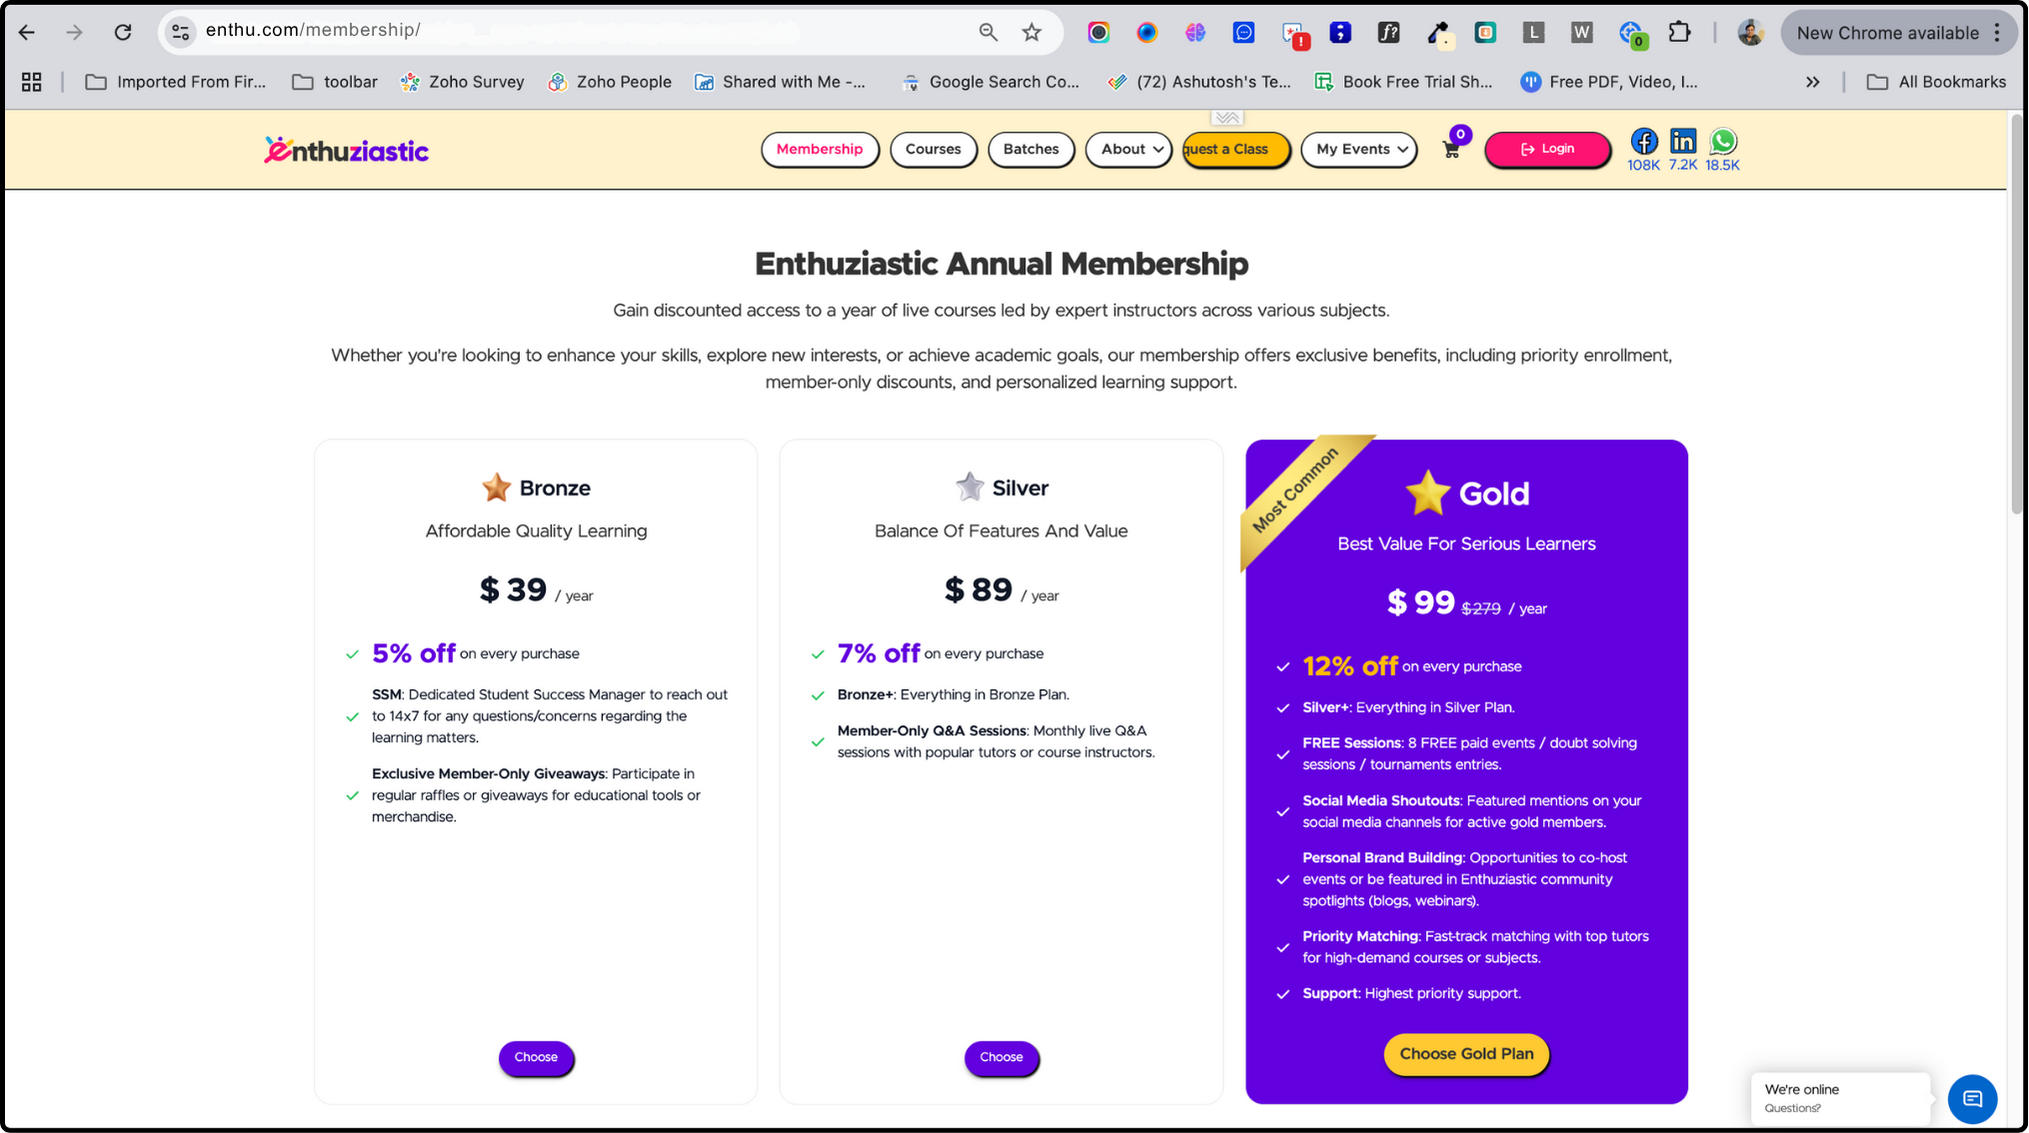
Task: Expand the About dropdown menu
Action: [1130, 149]
